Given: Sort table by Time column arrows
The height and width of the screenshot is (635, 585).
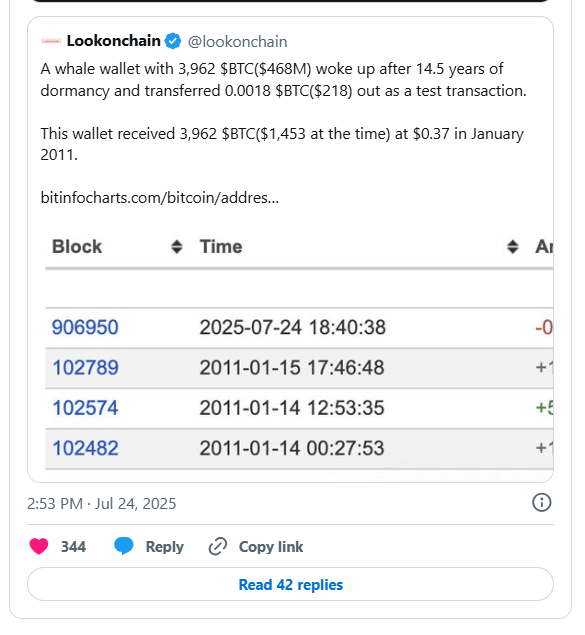Looking at the screenshot, I should [x=513, y=247].
